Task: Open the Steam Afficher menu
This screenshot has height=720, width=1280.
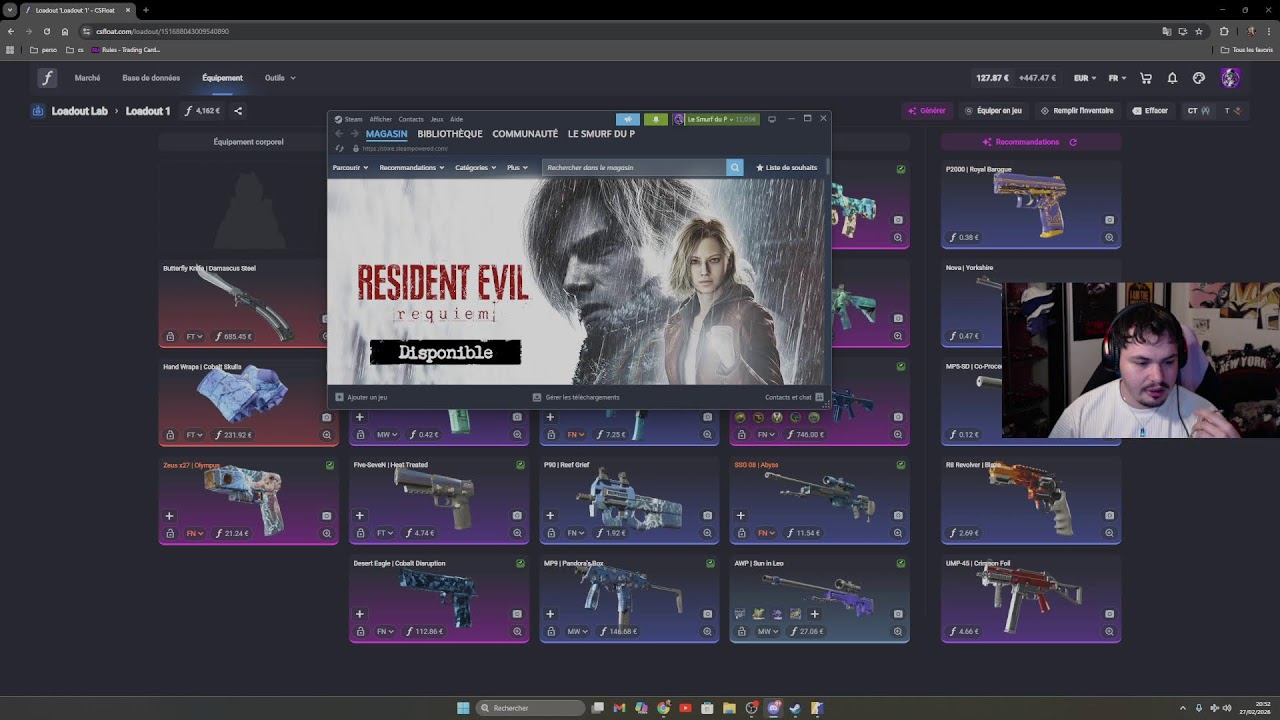Action: 380,119
